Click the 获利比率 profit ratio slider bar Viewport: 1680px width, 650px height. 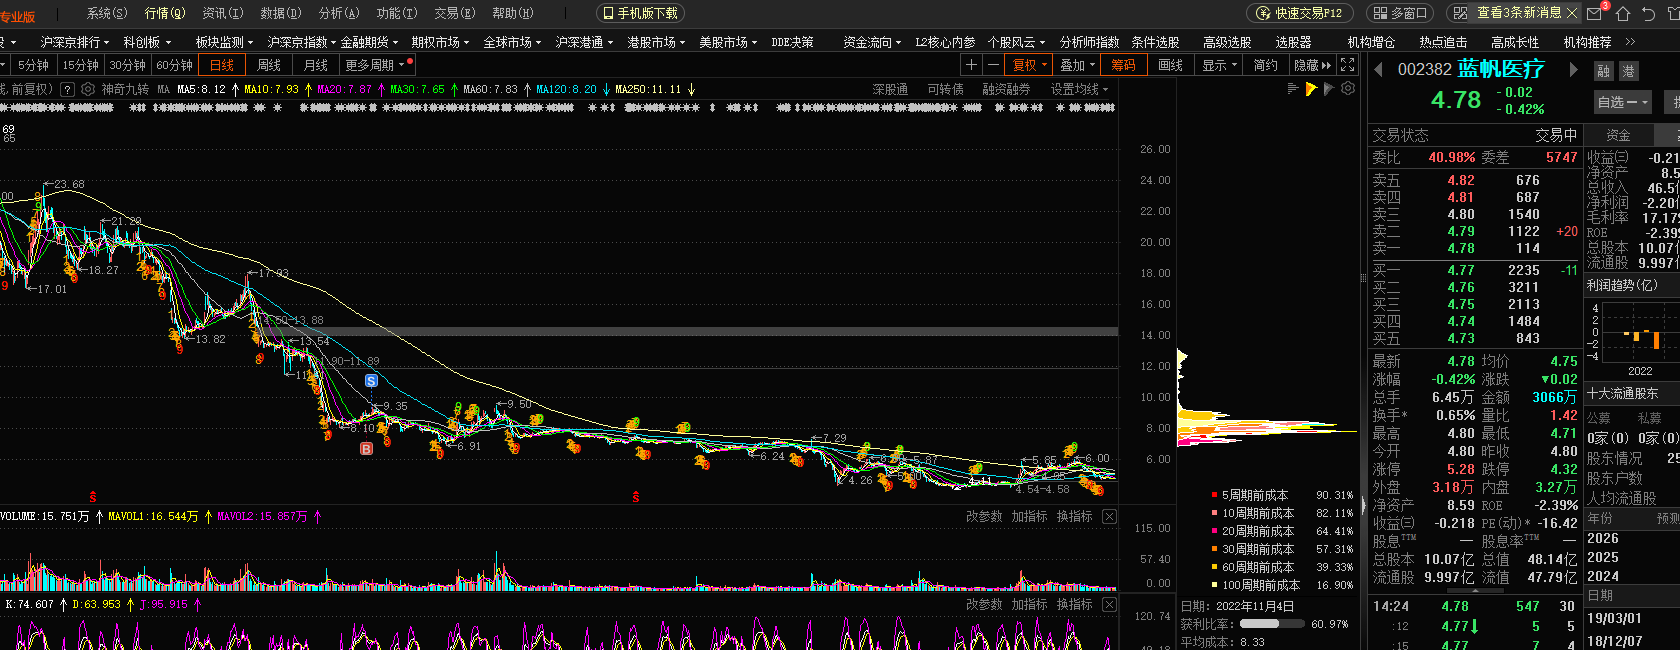coord(1271,624)
